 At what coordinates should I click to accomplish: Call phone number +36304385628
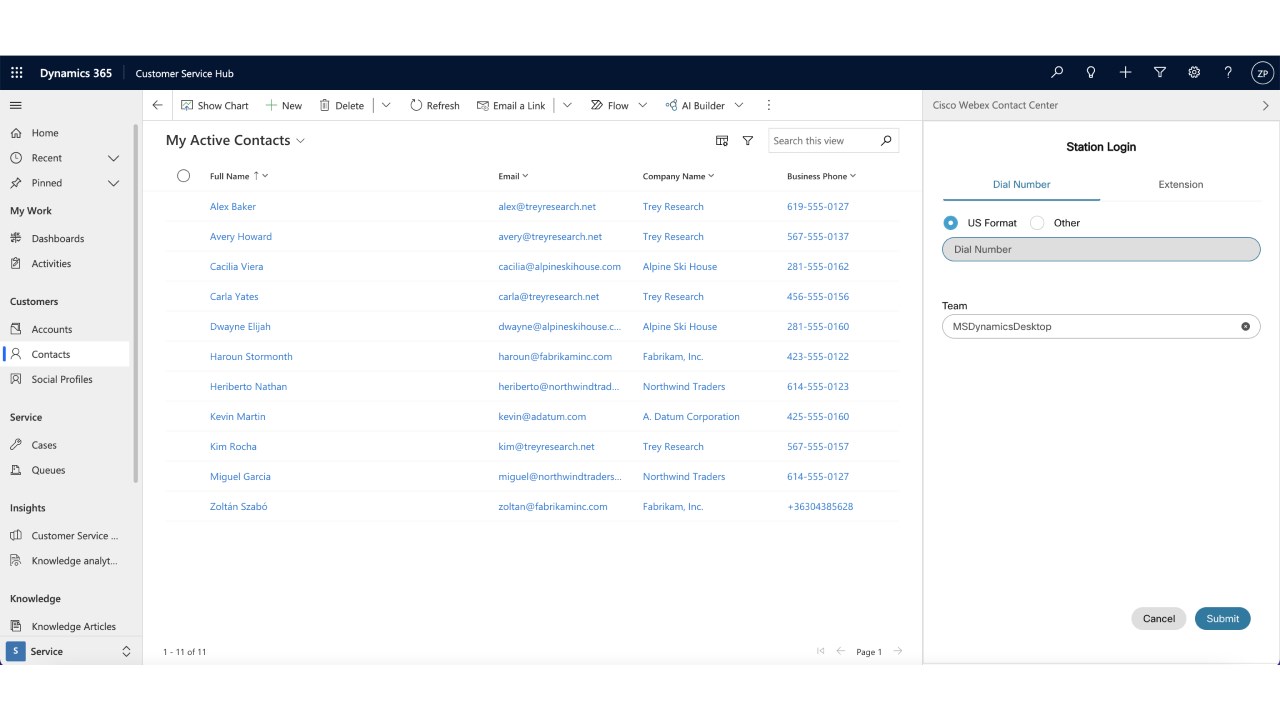pos(820,507)
